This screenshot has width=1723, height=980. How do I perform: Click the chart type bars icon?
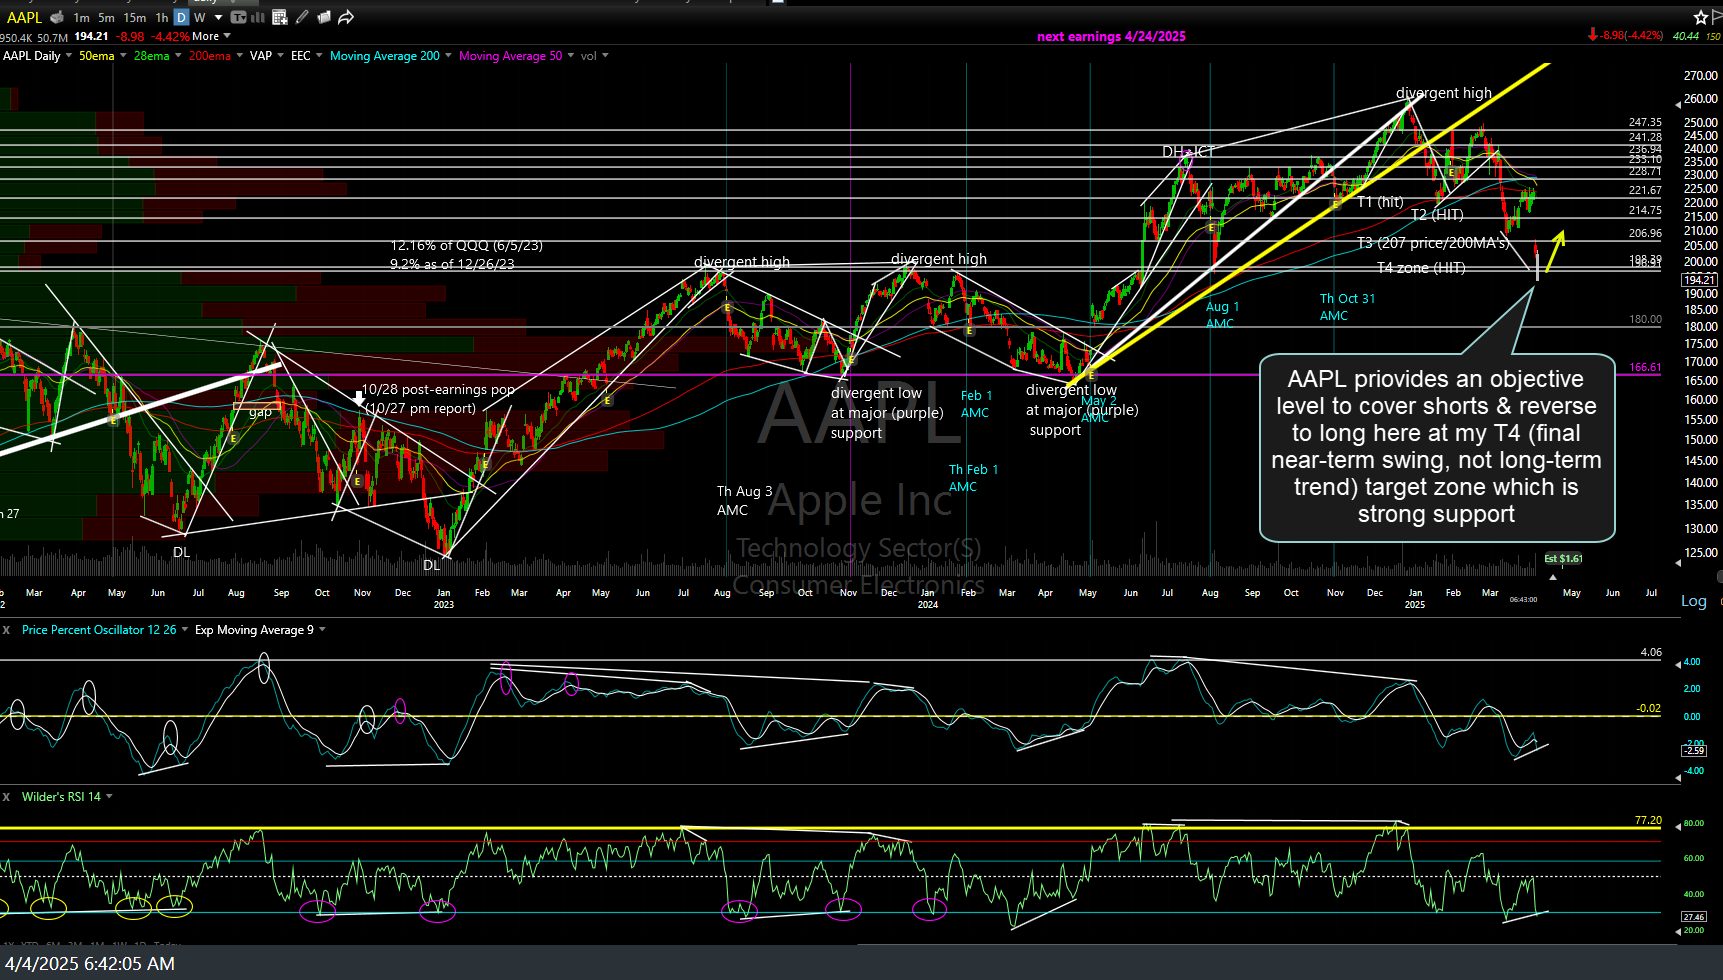tap(260, 17)
